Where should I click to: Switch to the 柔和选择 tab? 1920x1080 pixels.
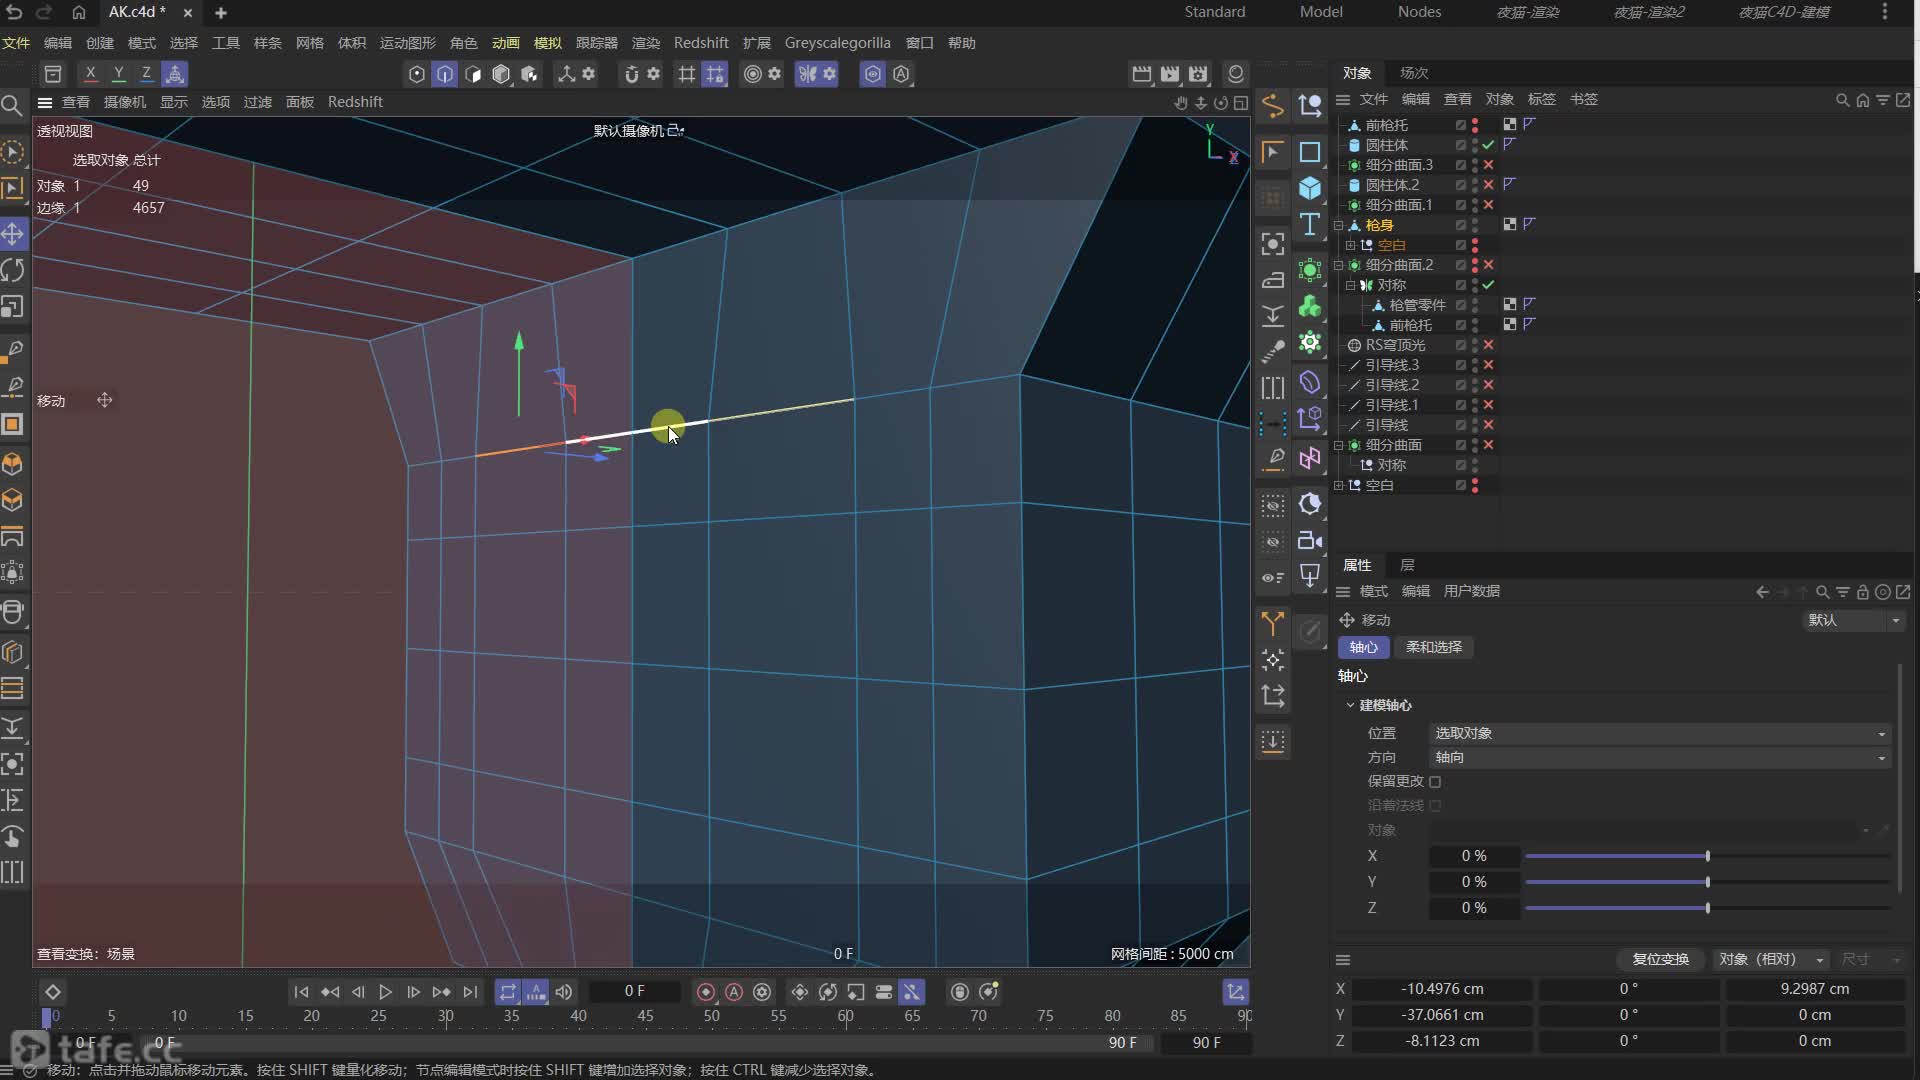coord(1433,647)
